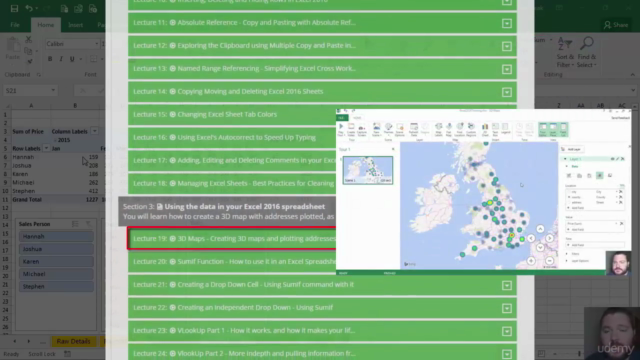Viewport: 640px width, 360px height.
Task: Click the Share button in Excel
Action: click(616, 25)
